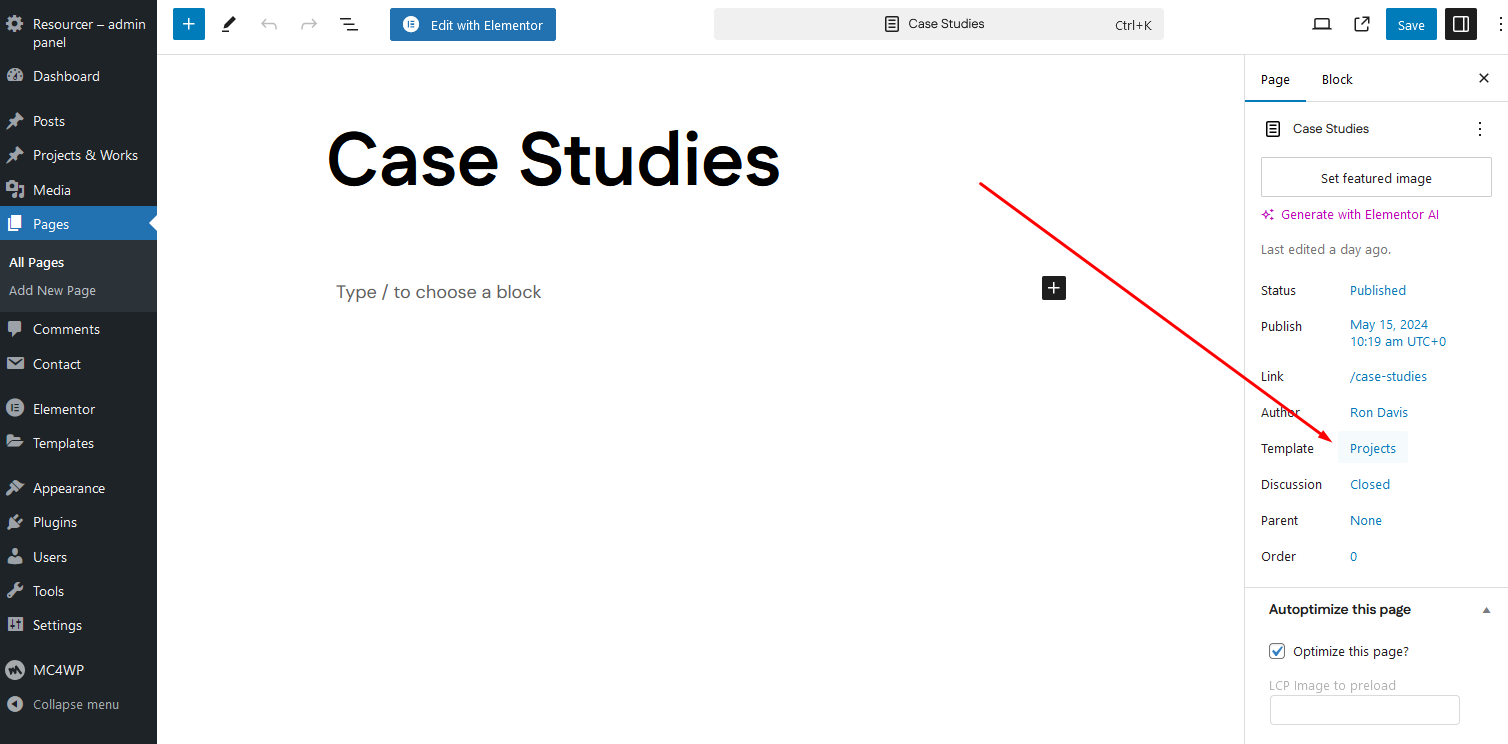Click Set featured image button
This screenshot has width=1508, height=744.
(1376, 178)
